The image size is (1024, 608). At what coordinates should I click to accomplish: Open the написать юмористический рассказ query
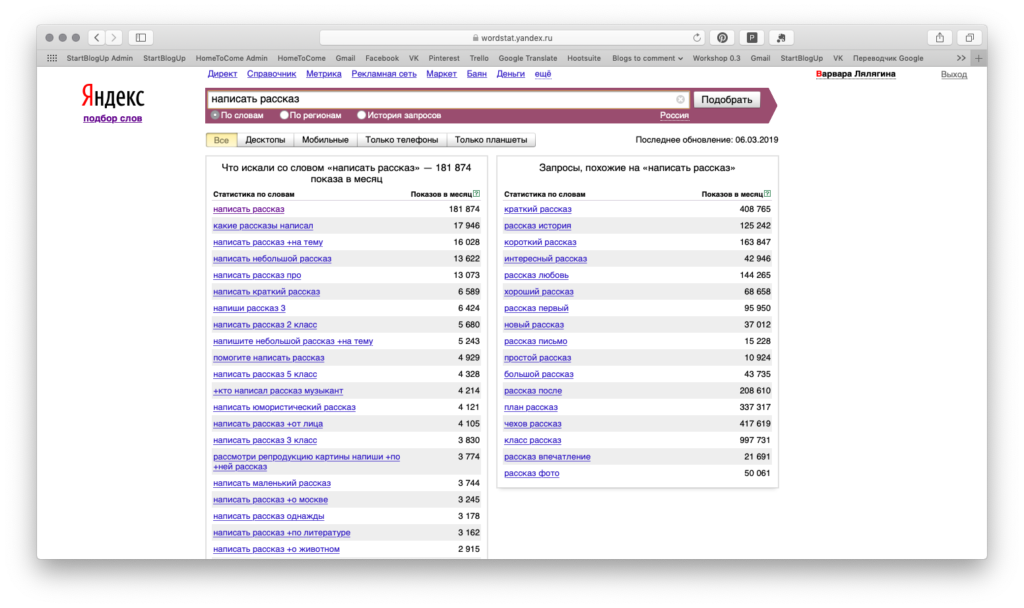(x=284, y=408)
